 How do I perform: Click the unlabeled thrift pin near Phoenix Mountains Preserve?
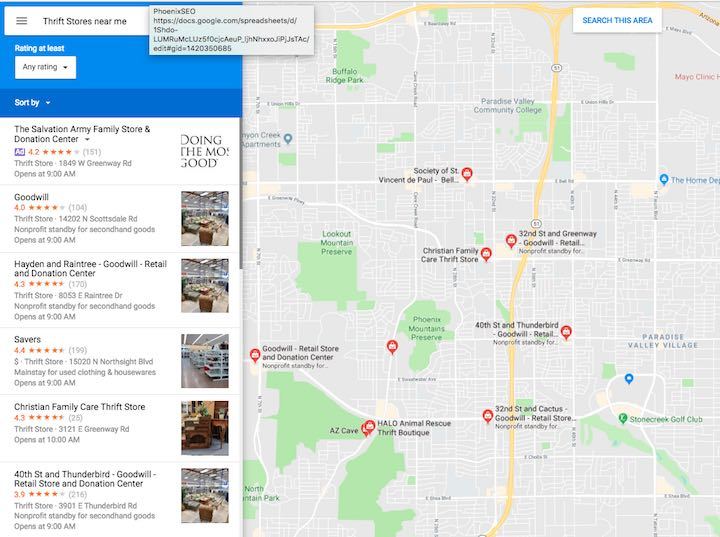392,347
